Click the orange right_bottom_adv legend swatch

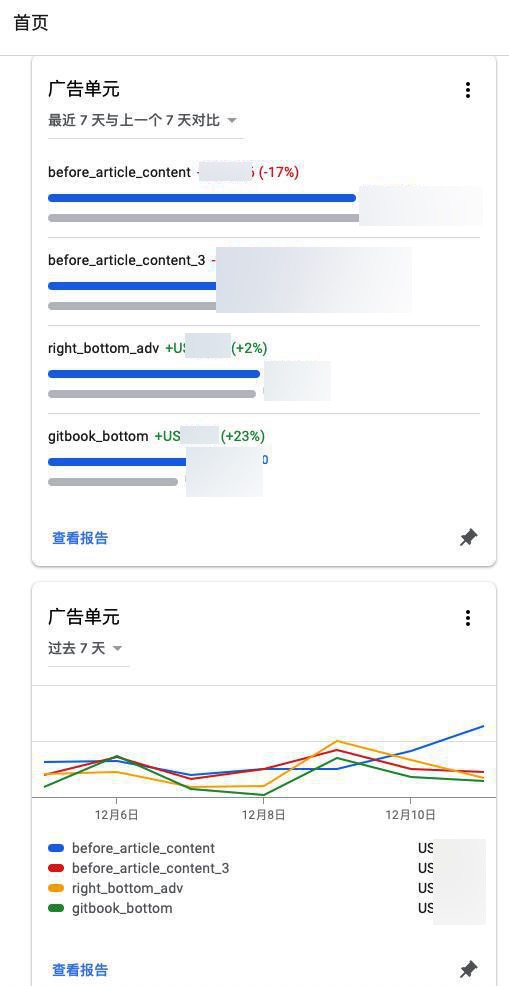click(x=56, y=889)
